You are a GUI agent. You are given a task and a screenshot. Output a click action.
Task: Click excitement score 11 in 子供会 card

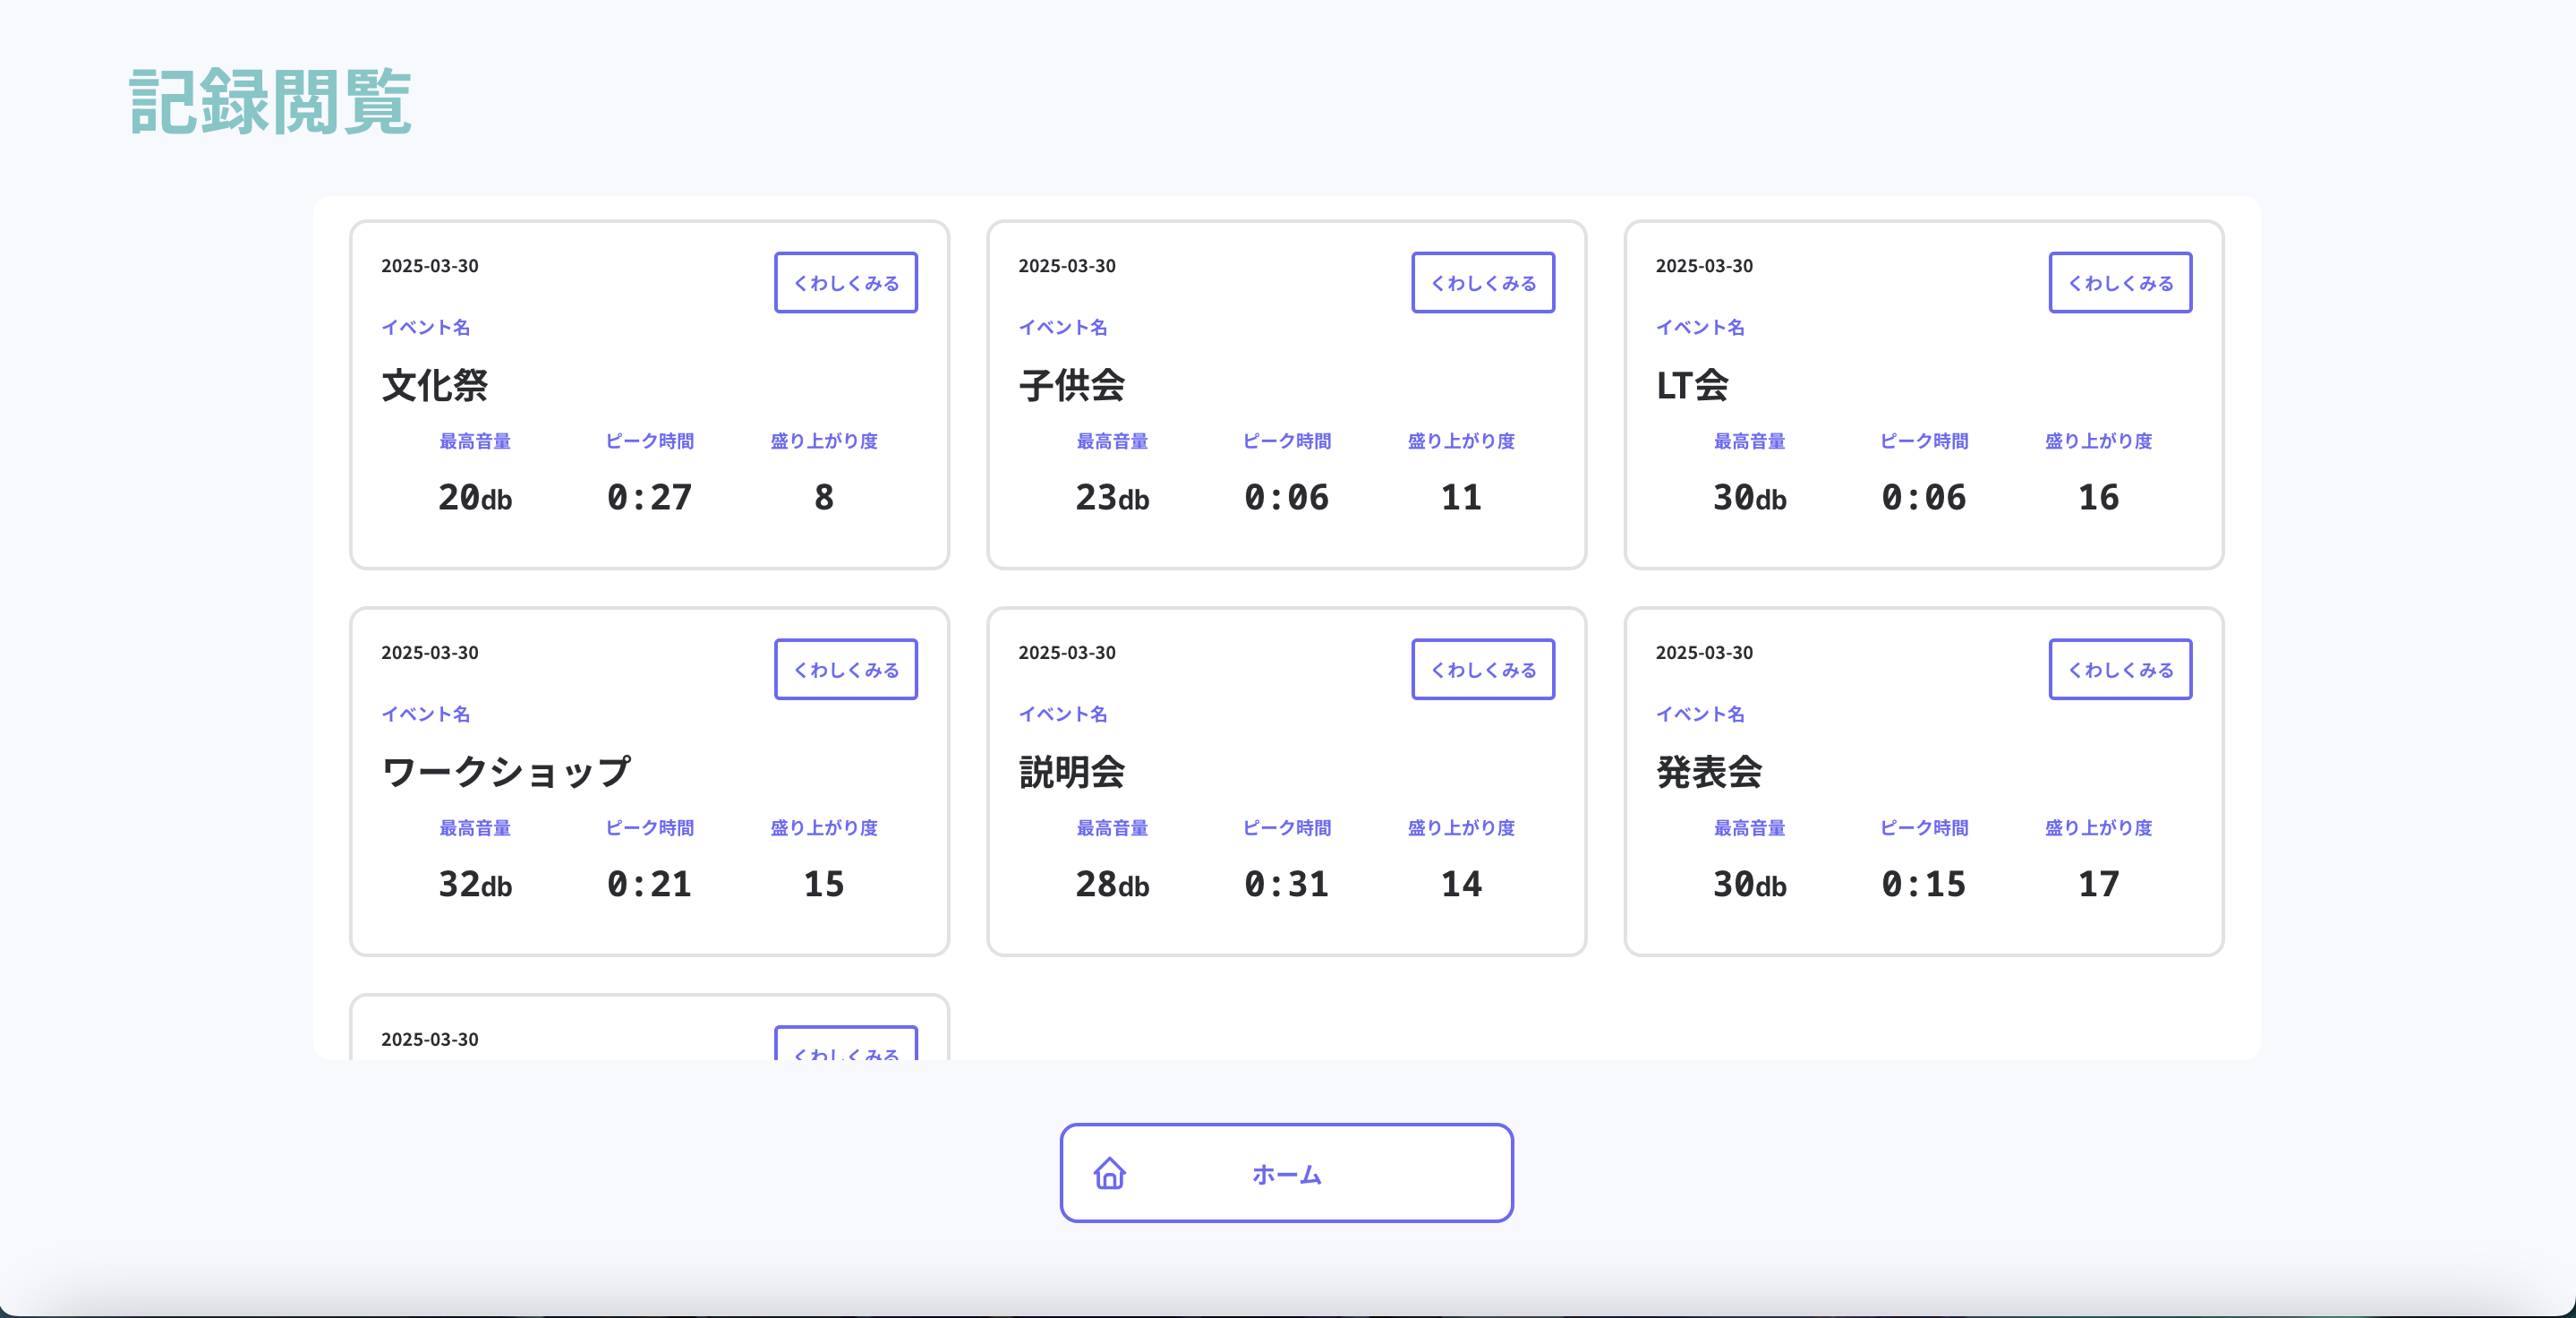(x=1461, y=497)
